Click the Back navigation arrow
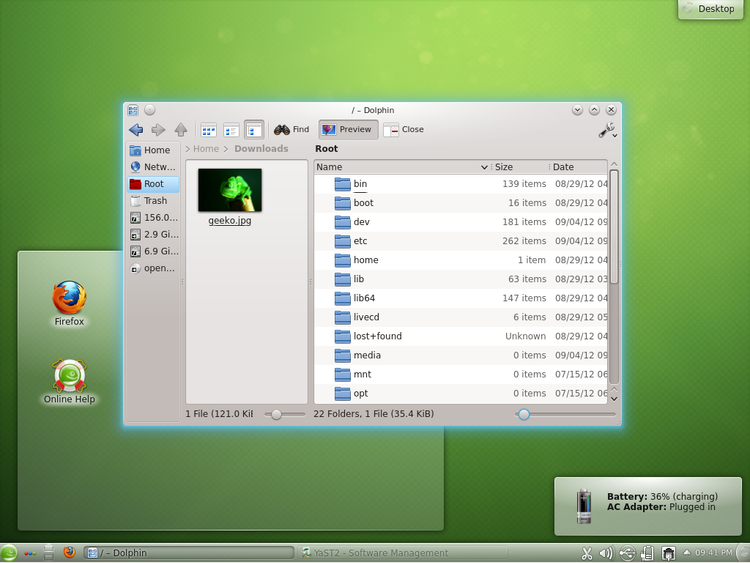This screenshot has height=563, width=750. tap(136, 129)
